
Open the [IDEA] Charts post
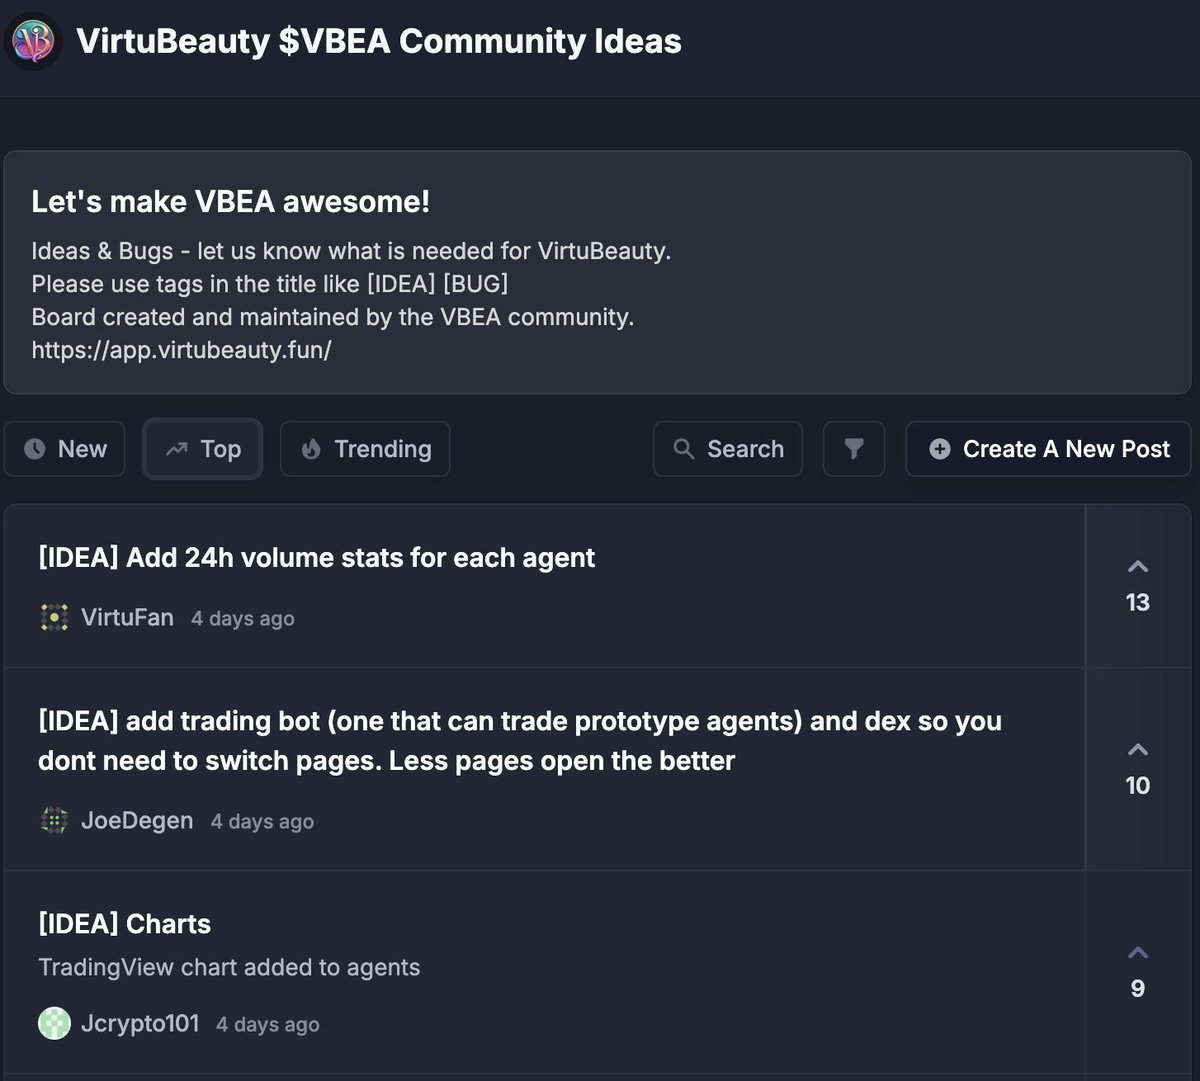[x=125, y=924]
